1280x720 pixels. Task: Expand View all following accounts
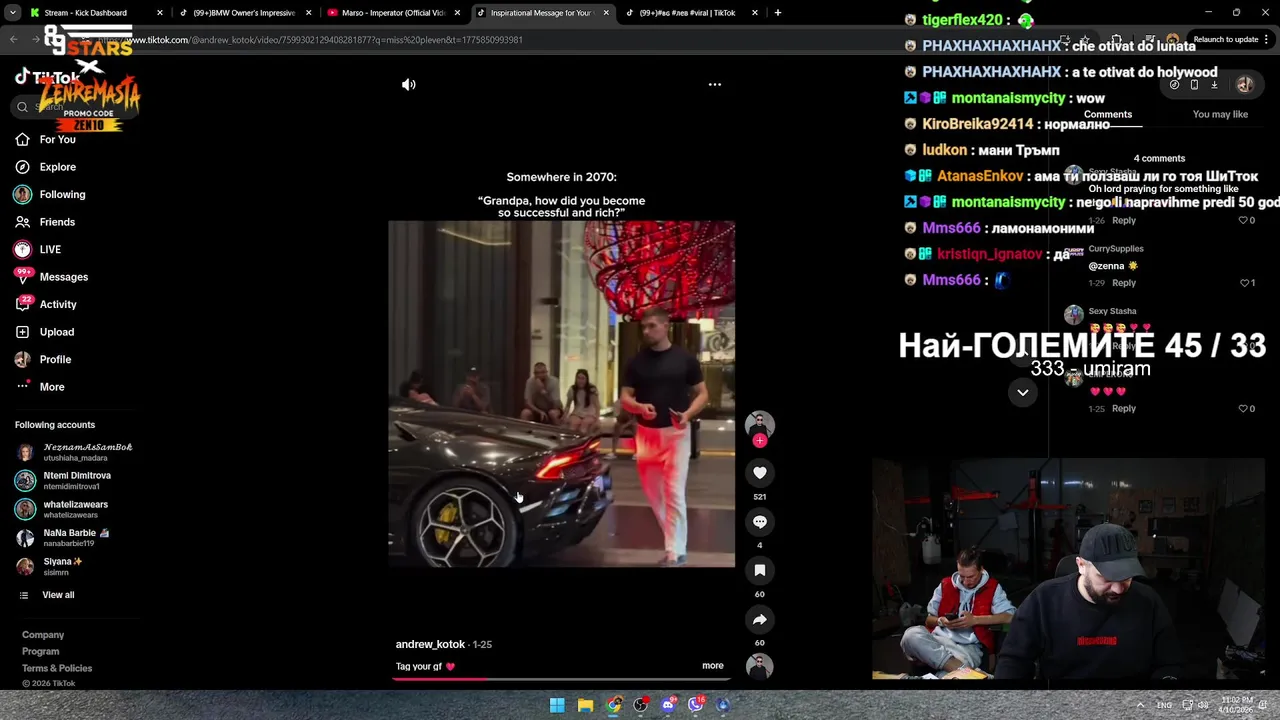(58, 595)
